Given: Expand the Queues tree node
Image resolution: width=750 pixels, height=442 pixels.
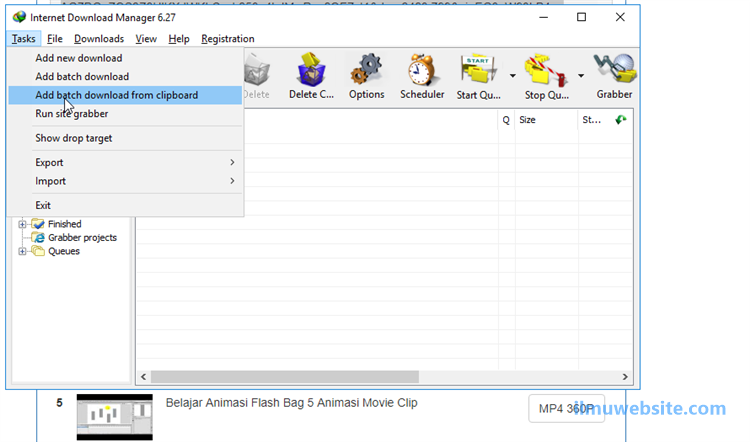Looking at the screenshot, I should coord(22,251).
